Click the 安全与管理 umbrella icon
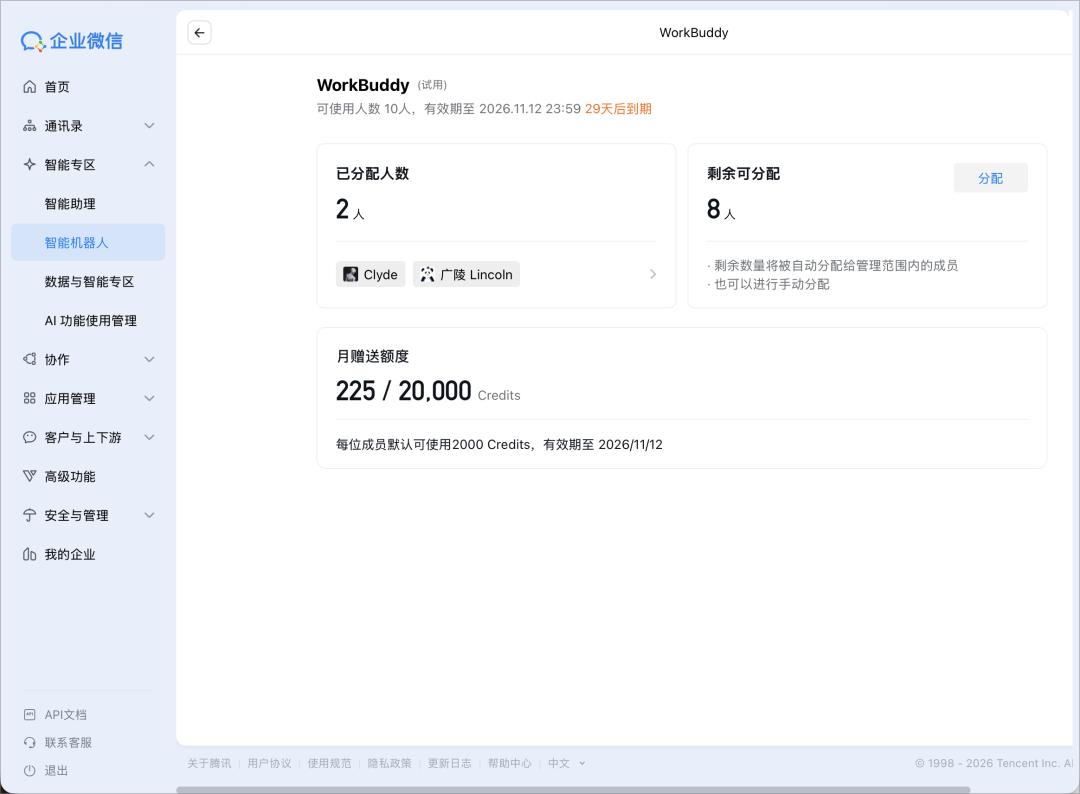 (30, 515)
